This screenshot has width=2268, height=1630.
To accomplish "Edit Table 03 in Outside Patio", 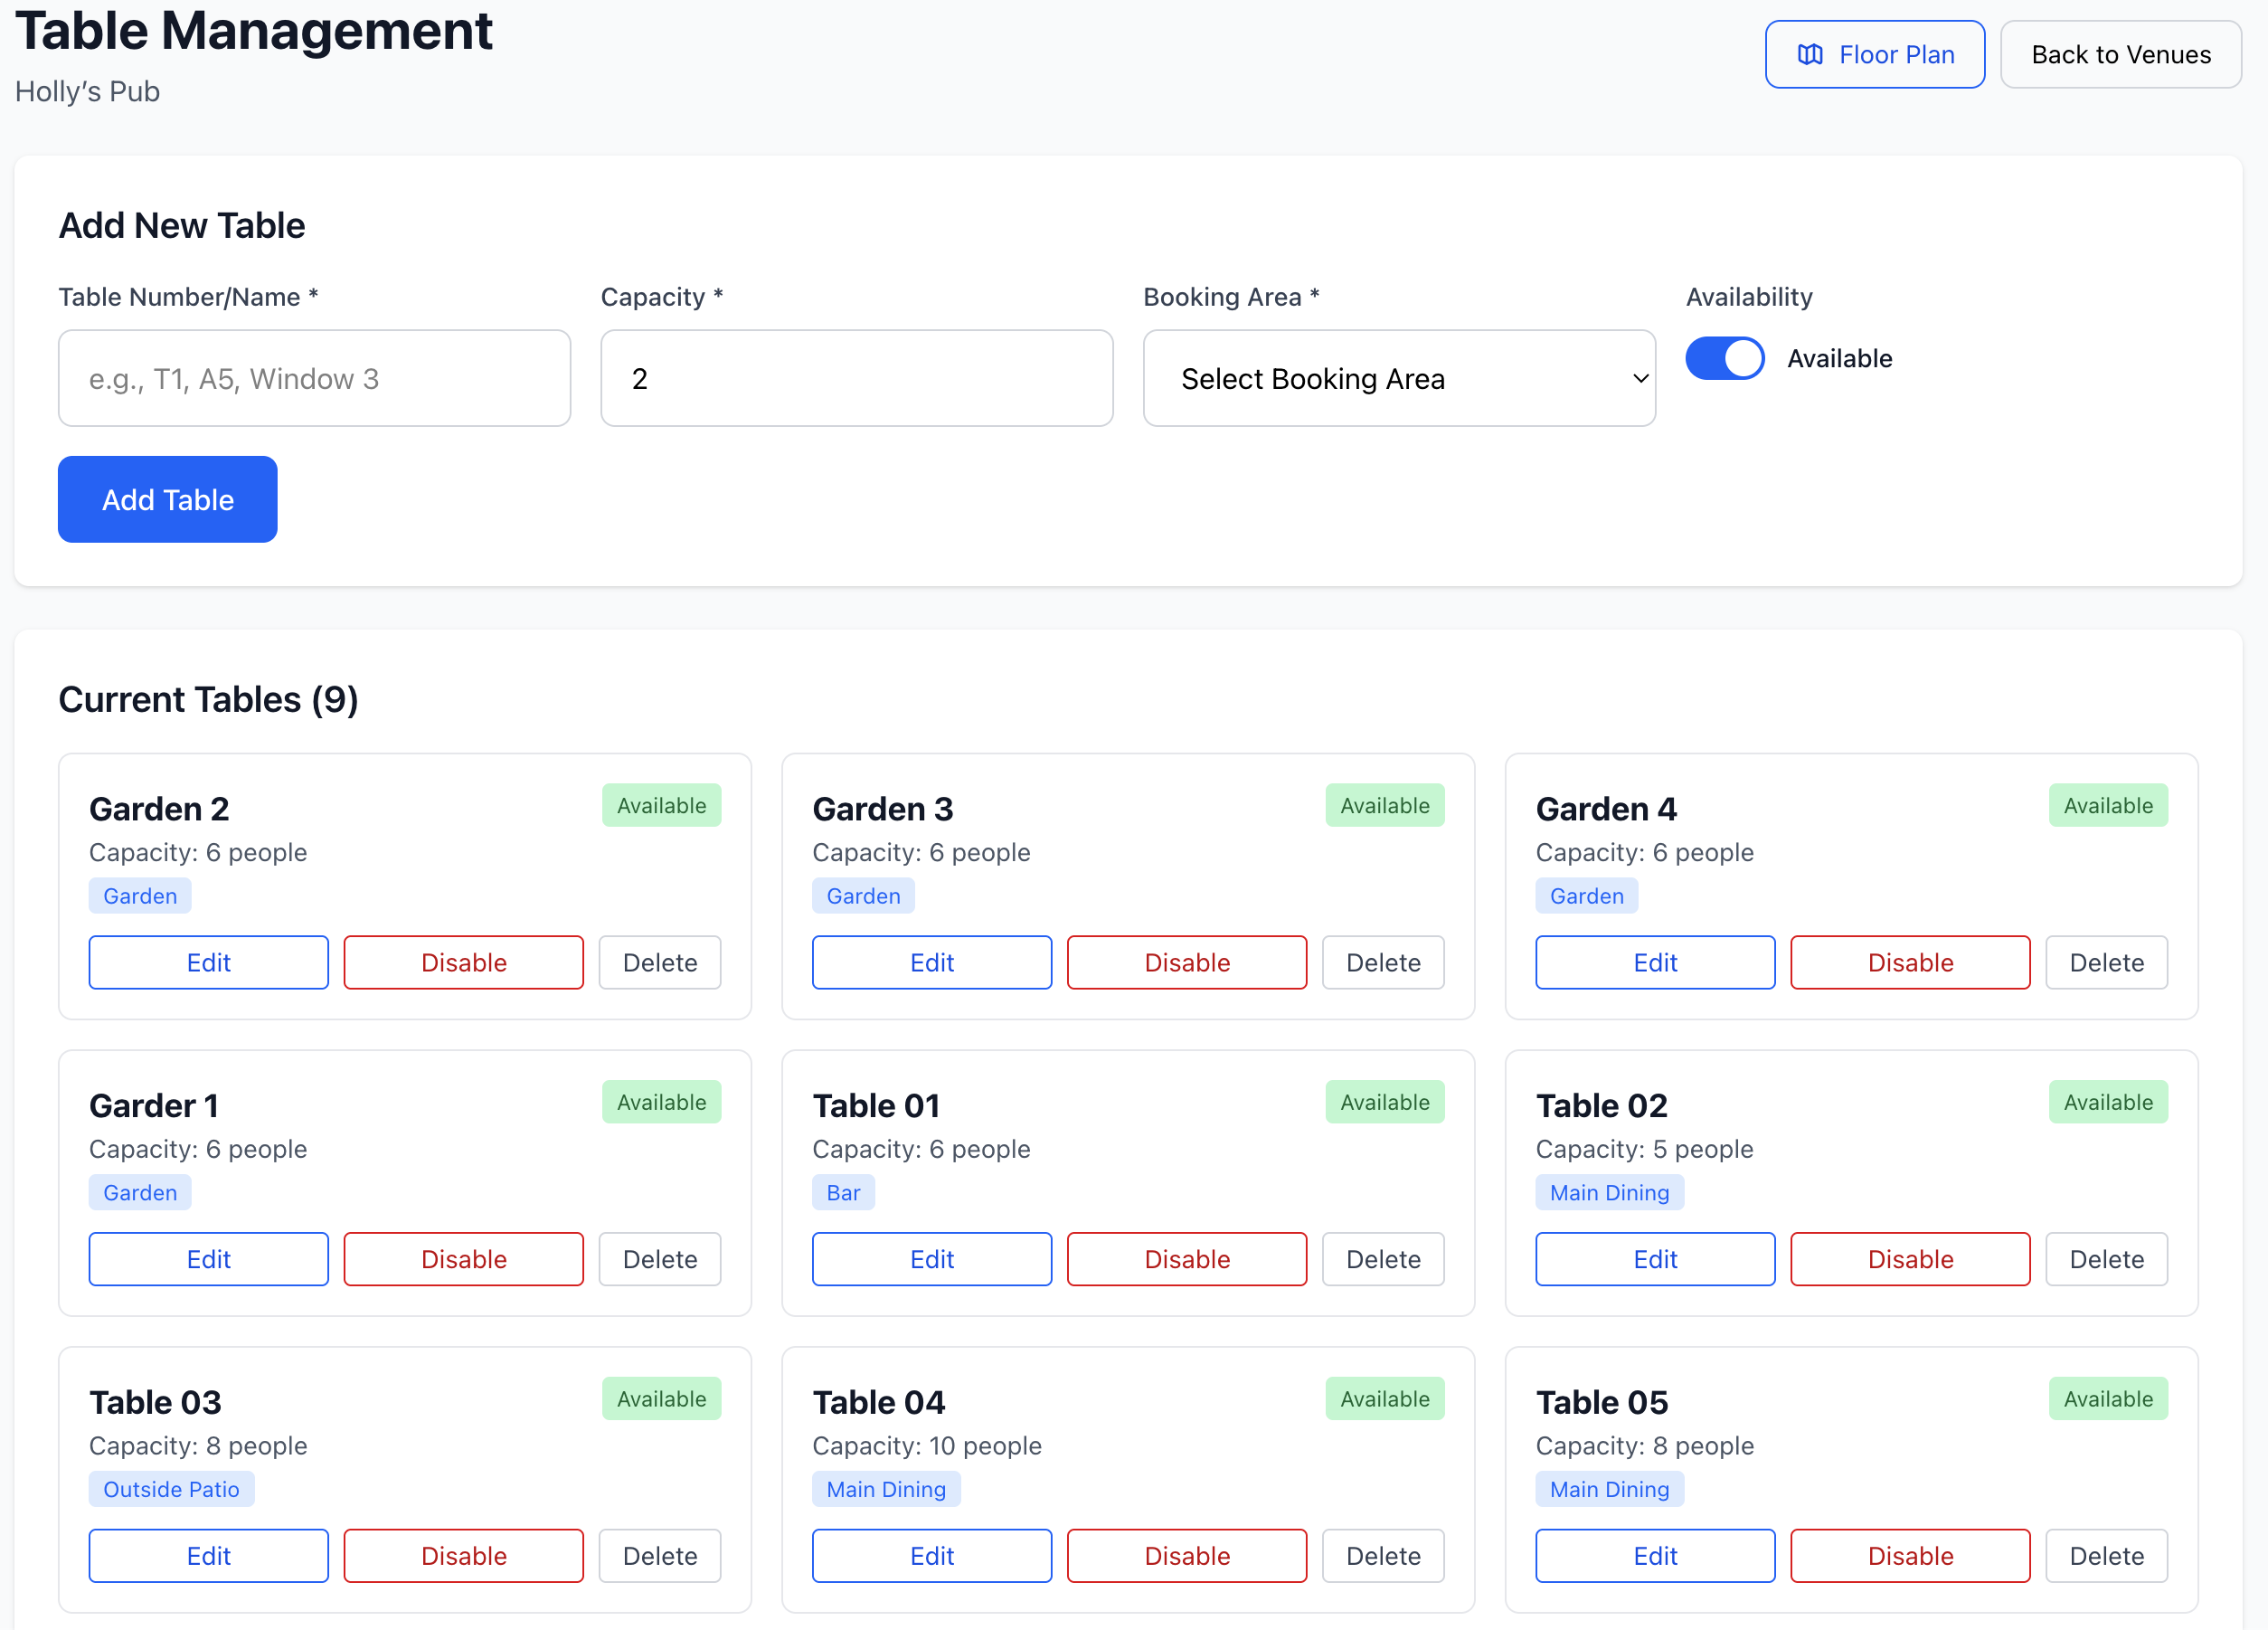I will (208, 1555).
